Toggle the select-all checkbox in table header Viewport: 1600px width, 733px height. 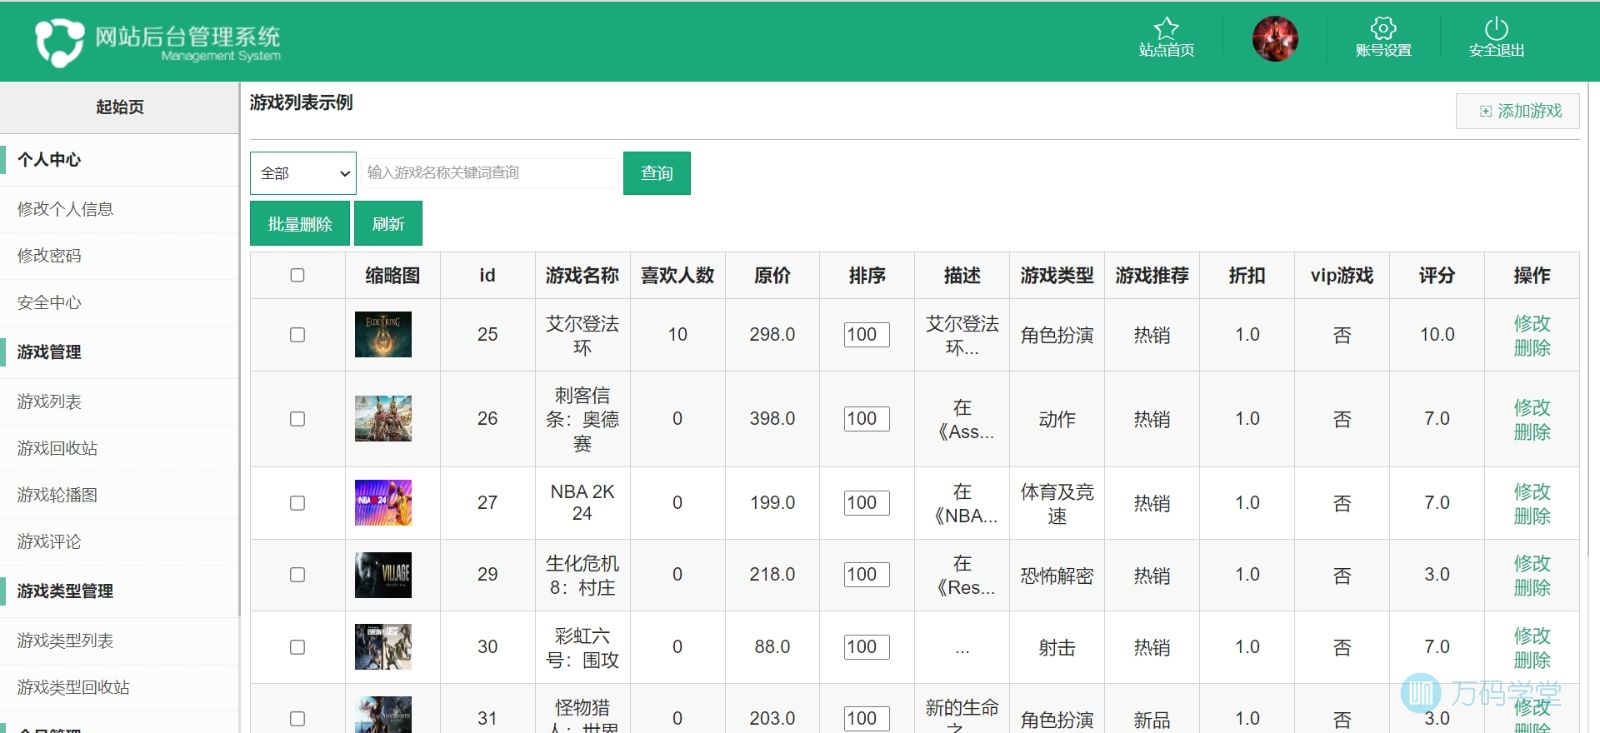tap(297, 275)
